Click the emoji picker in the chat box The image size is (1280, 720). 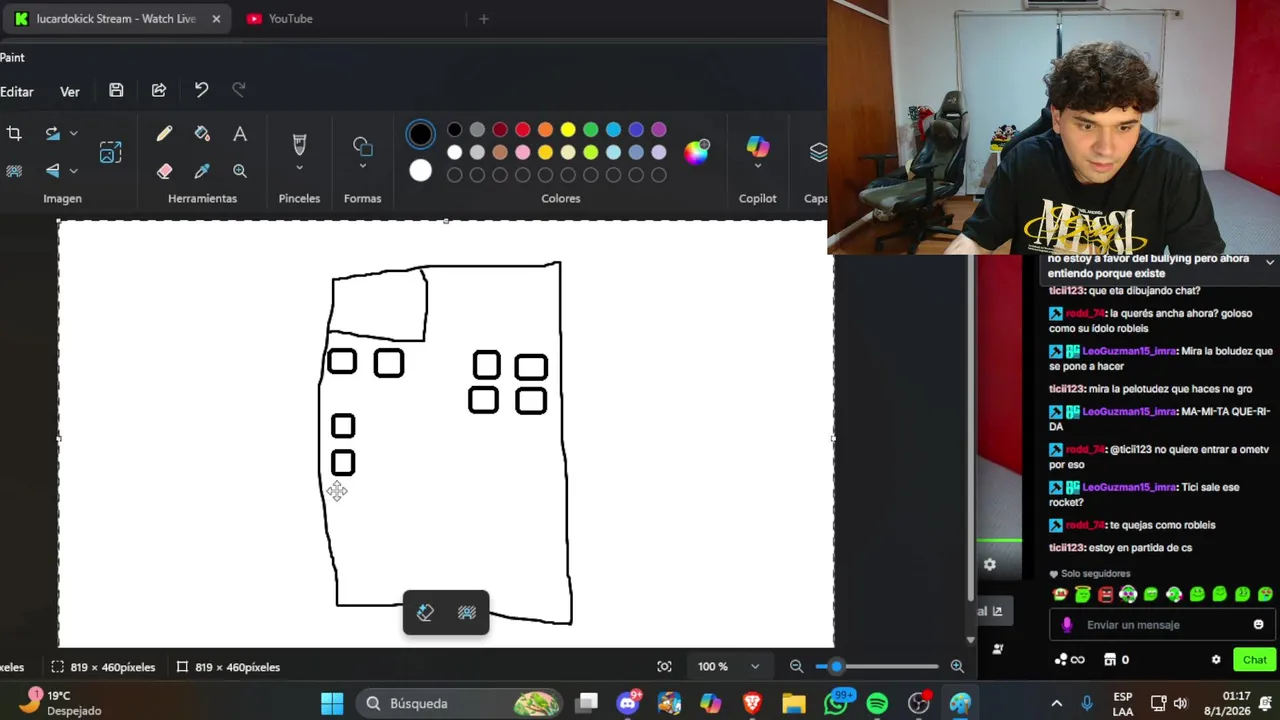[1258, 625]
